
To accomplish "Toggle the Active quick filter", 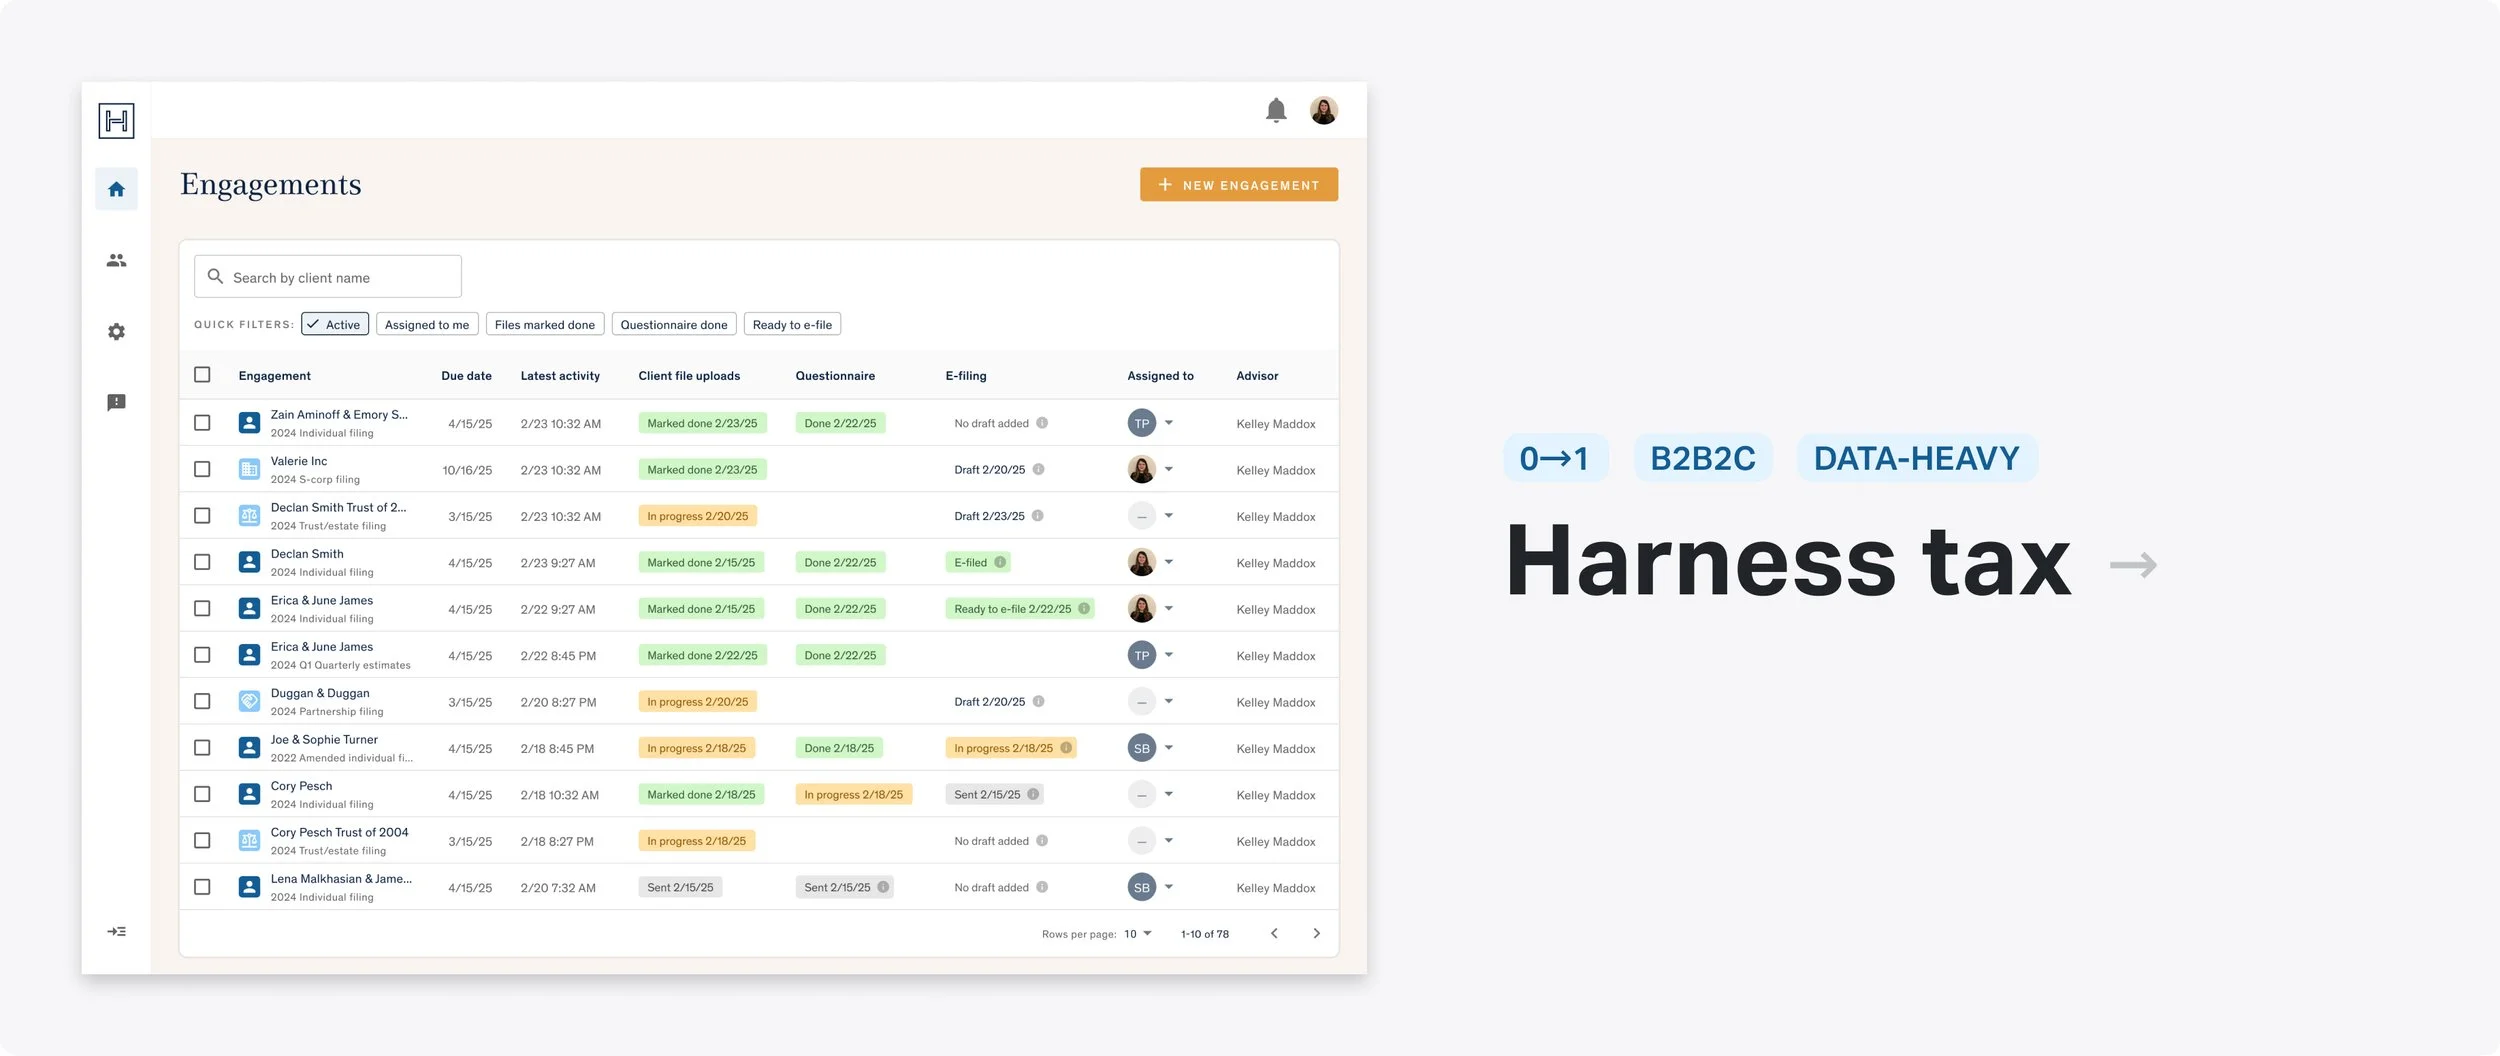I will point(335,324).
